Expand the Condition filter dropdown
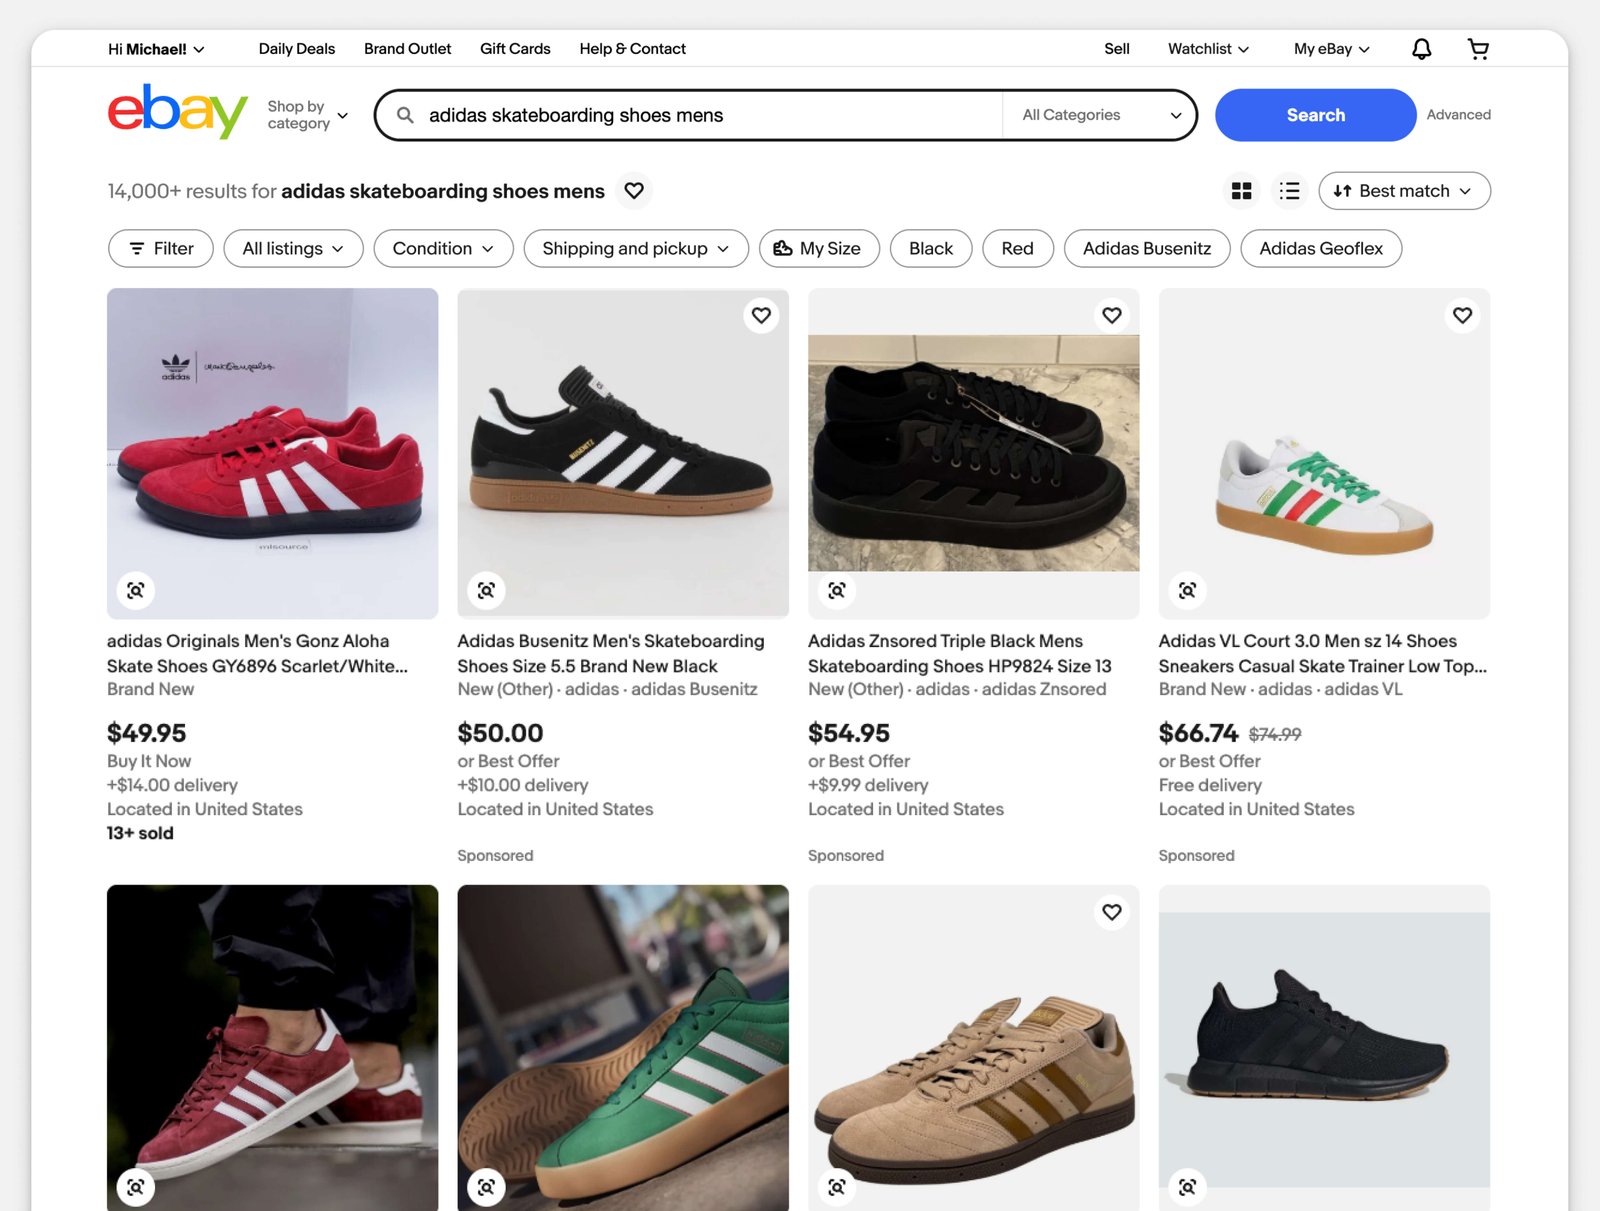The width and height of the screenshot is (1600, 1211). tap(443, 249)
